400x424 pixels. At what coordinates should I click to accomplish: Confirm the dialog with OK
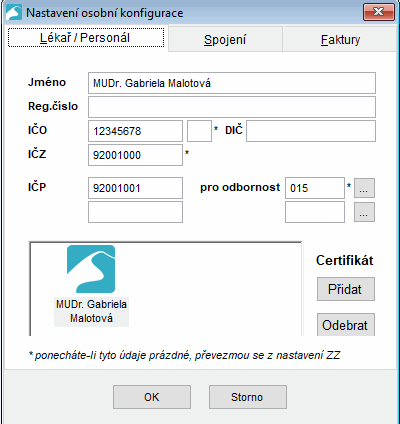[152, 397]
